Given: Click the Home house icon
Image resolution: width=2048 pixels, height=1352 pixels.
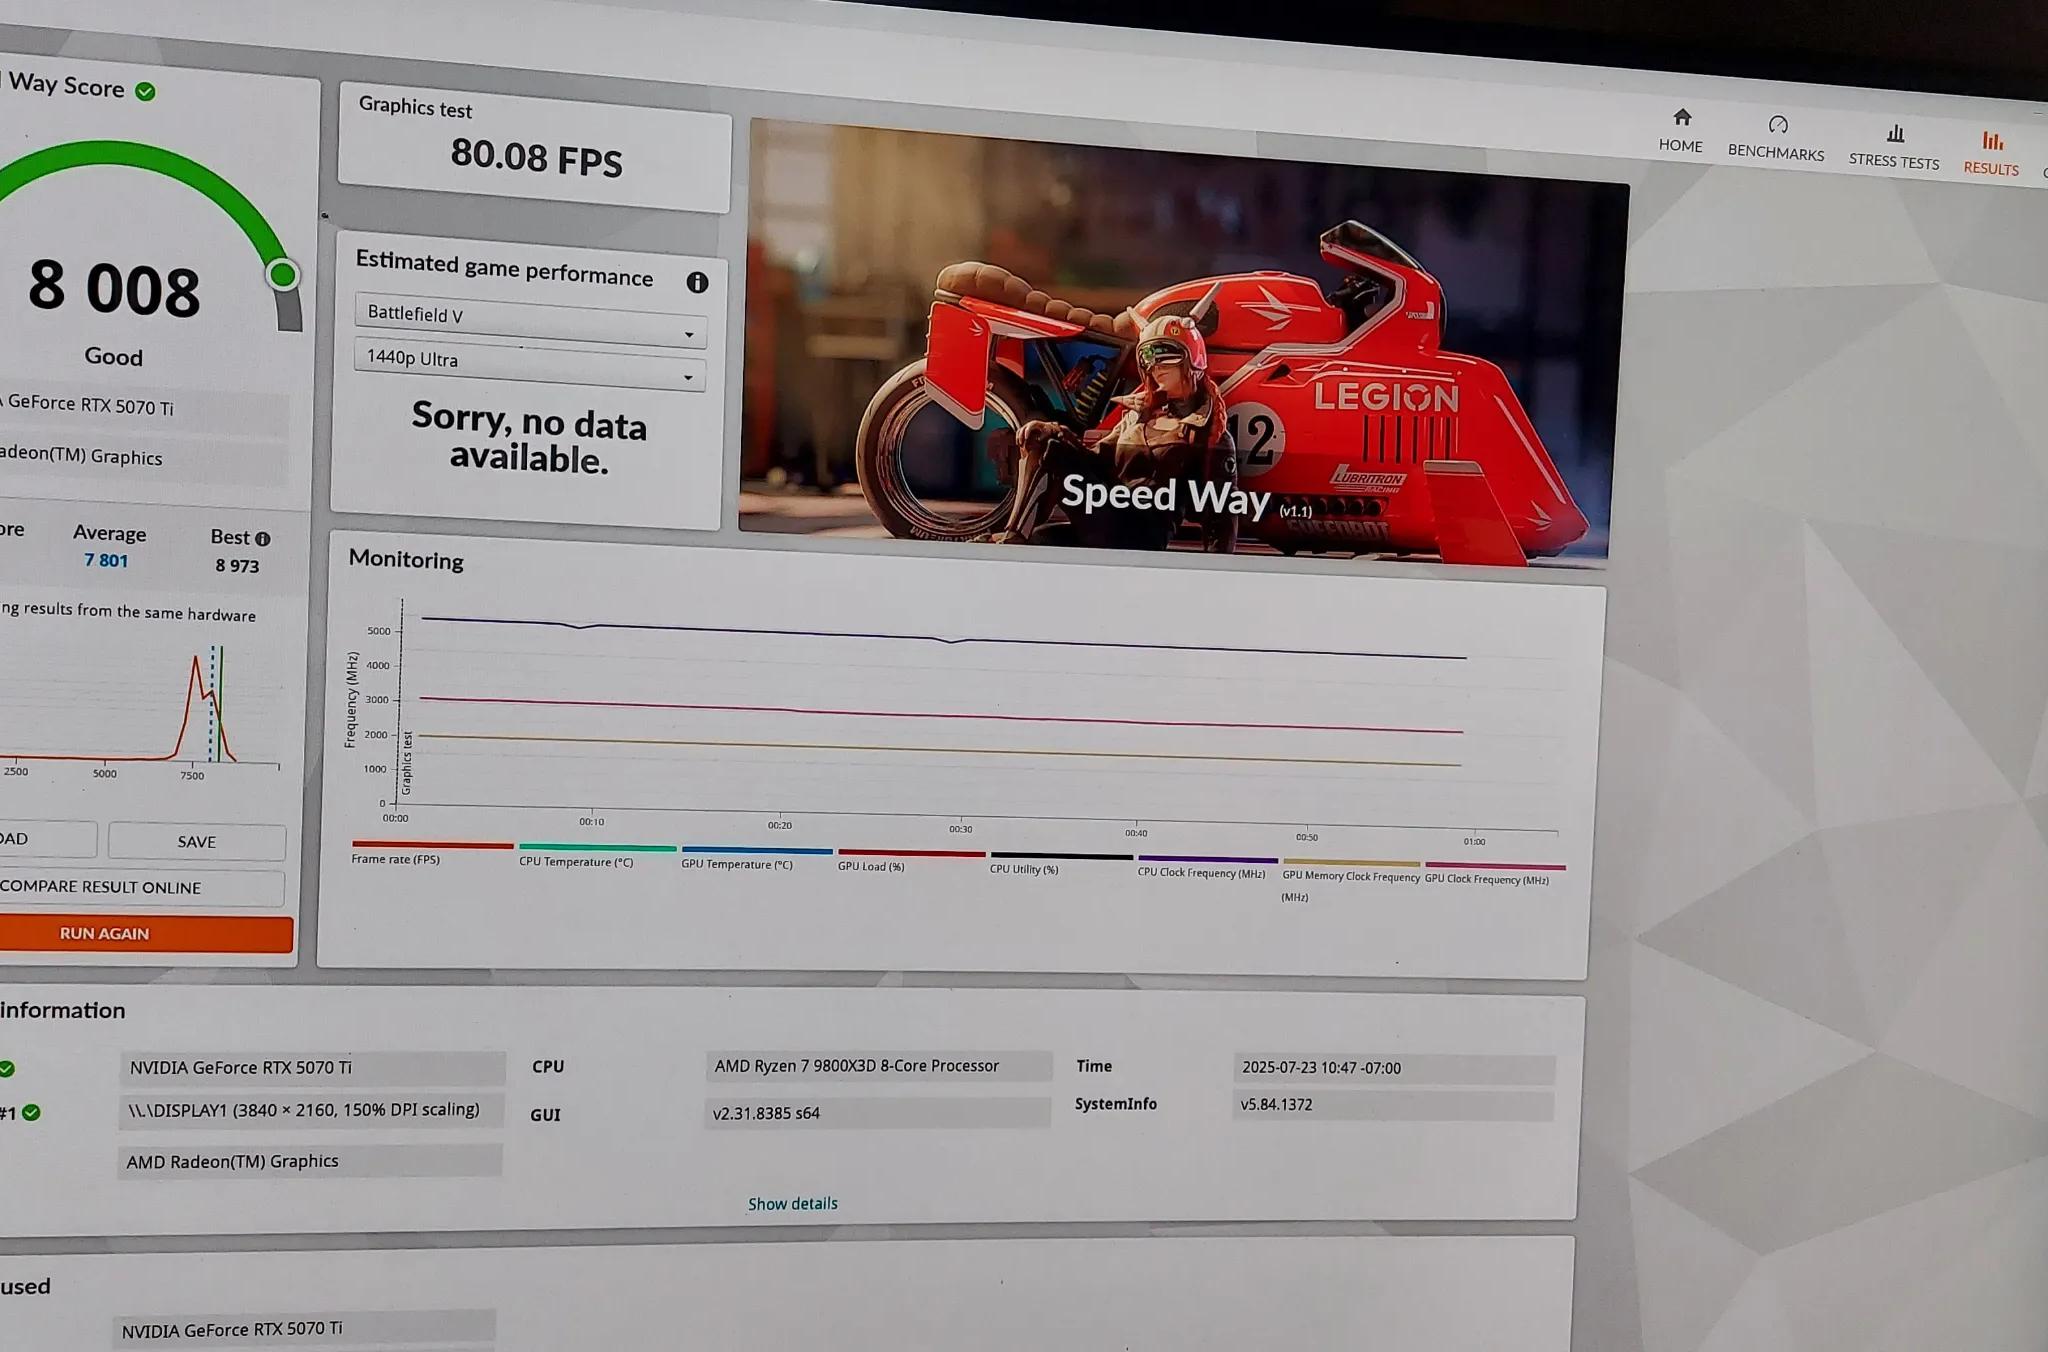Looking at the screenshot, I should tap(1682, 118).
